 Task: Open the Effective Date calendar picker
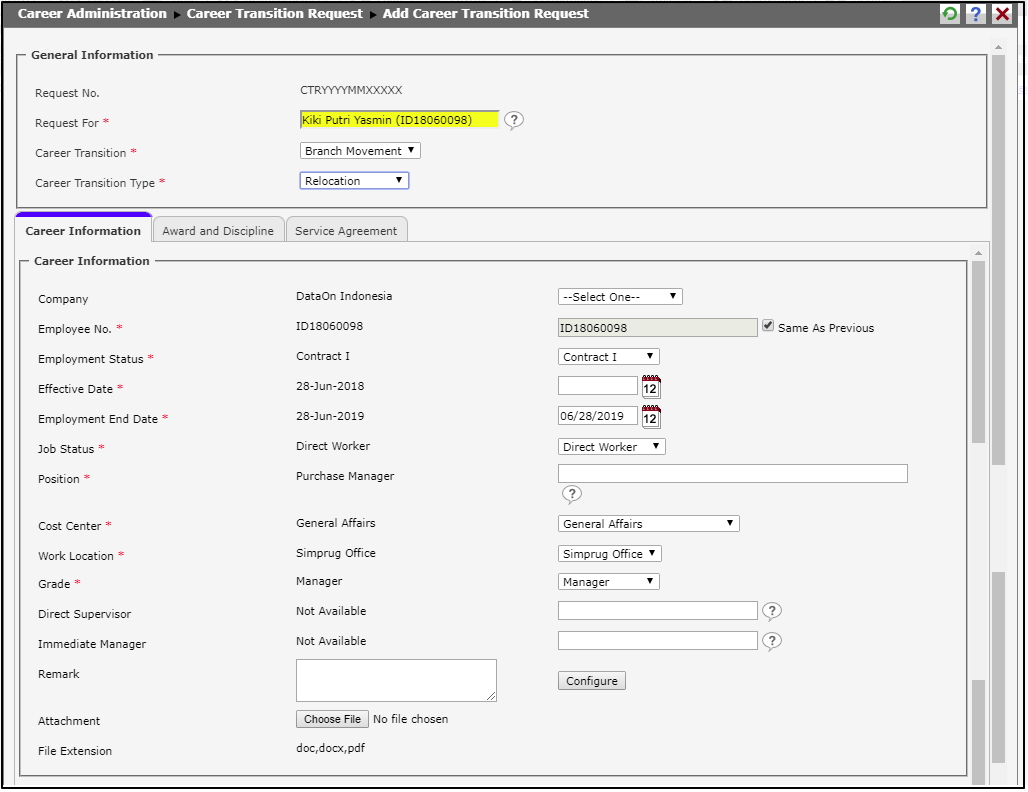[x=651, y=387]
